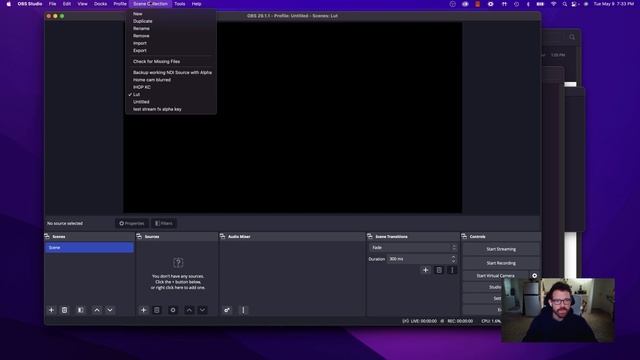Click Start Streaming button
This screenshot has width=640, height=360.
tap(501, 249)
